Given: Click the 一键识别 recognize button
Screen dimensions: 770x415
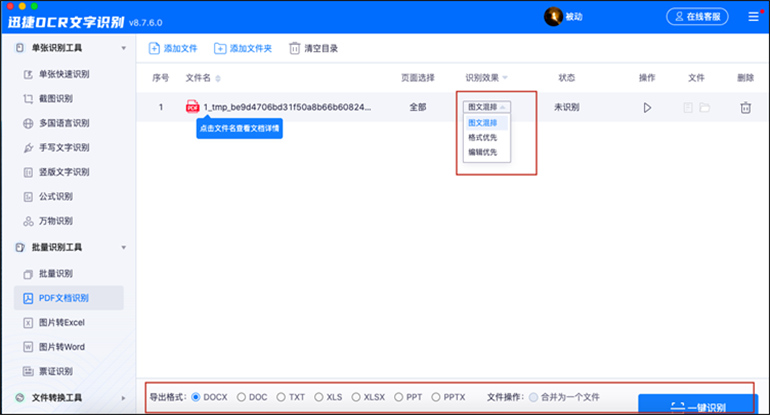Looking at the screenshot, I should click(x=698, y=406).
